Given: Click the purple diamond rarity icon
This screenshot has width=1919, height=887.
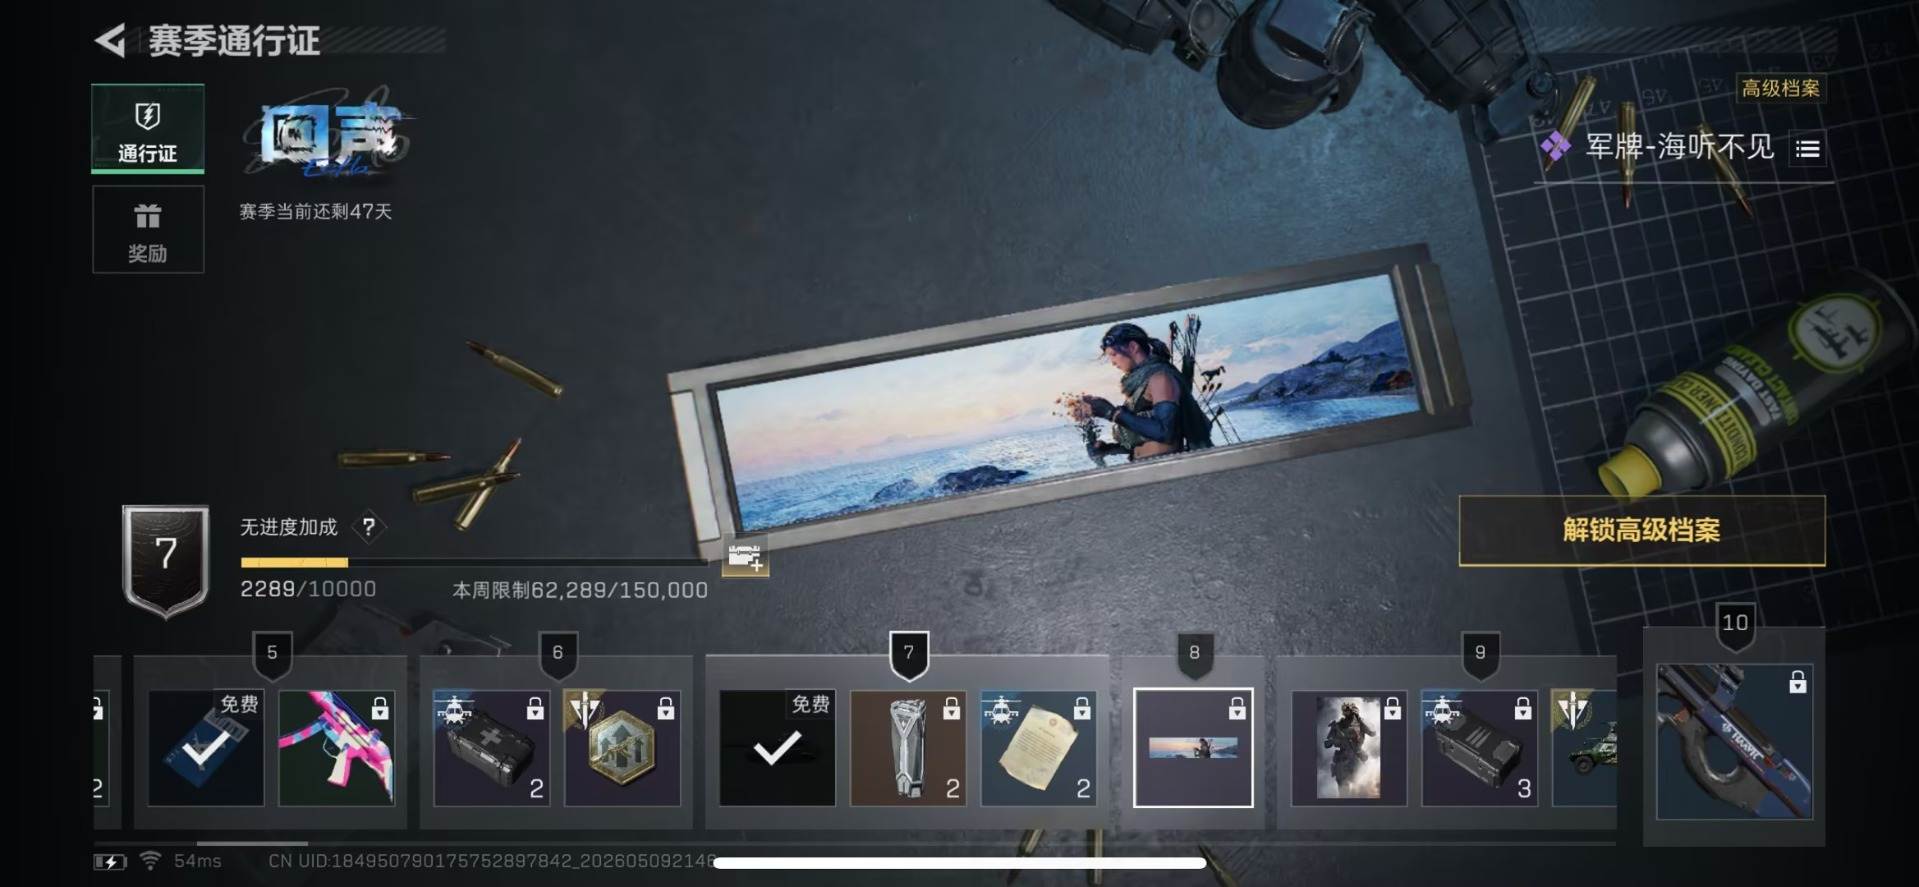Looking at the screenshot, I should click(1555, 148).
